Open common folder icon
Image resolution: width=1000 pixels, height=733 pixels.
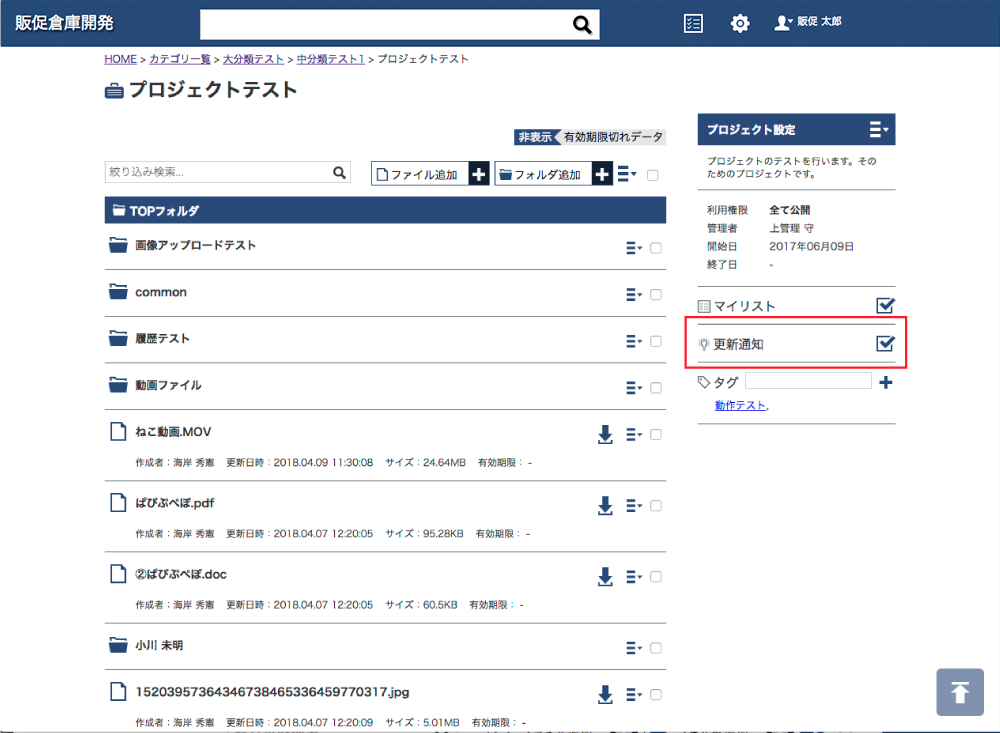pos(118,292)
